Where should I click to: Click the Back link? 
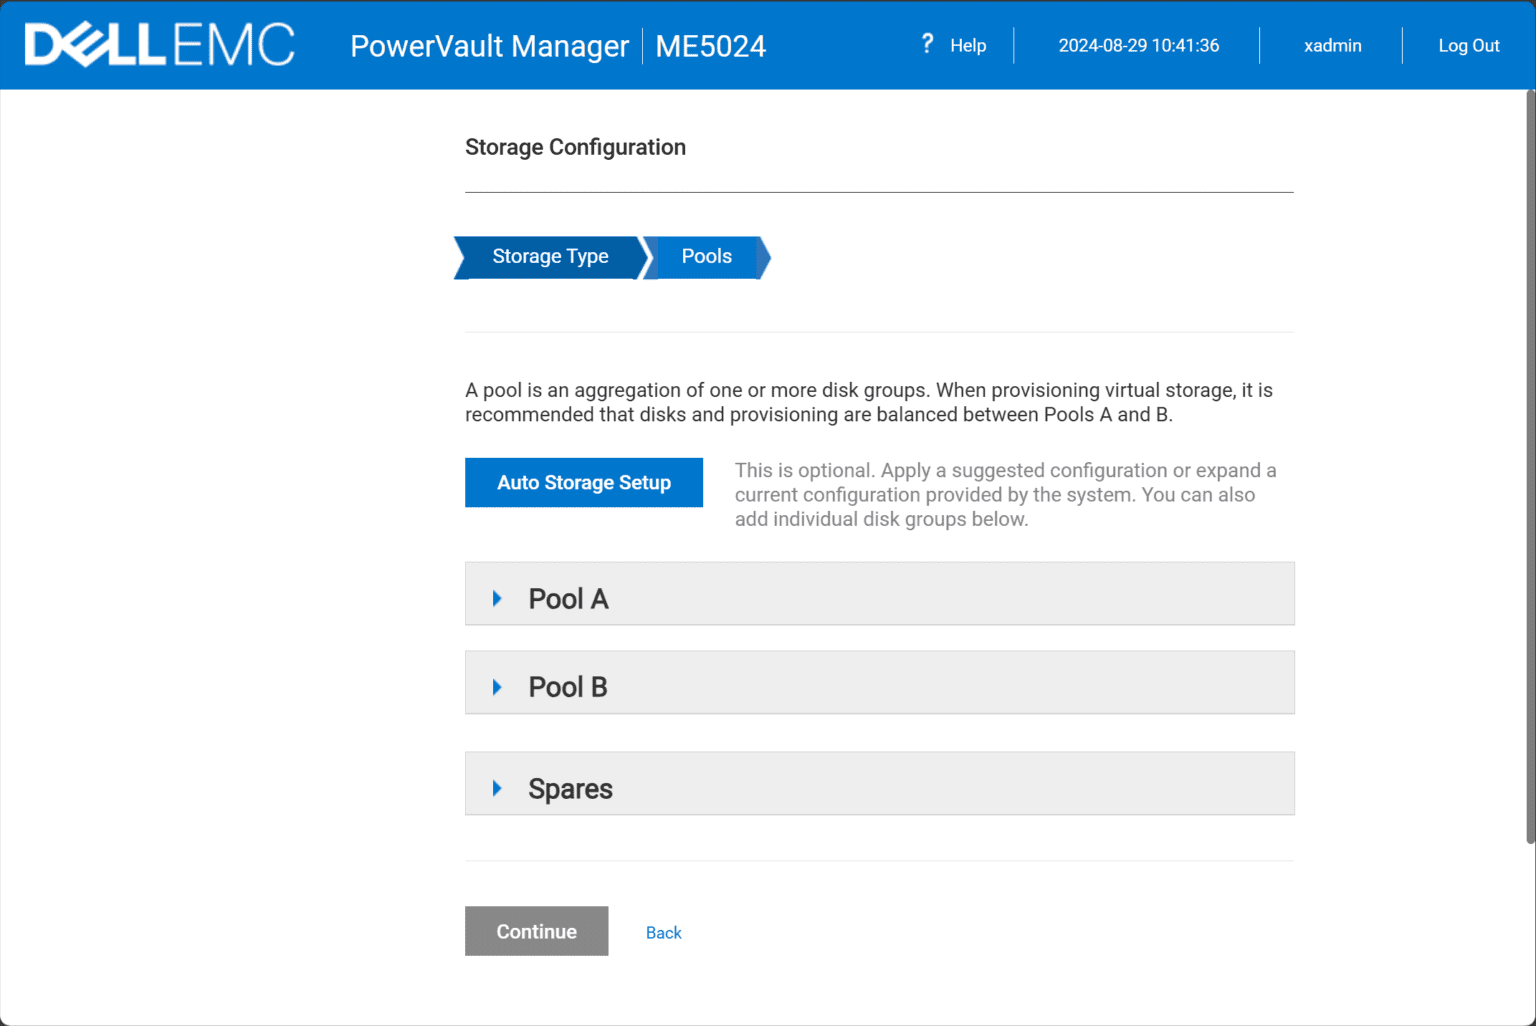663,932
